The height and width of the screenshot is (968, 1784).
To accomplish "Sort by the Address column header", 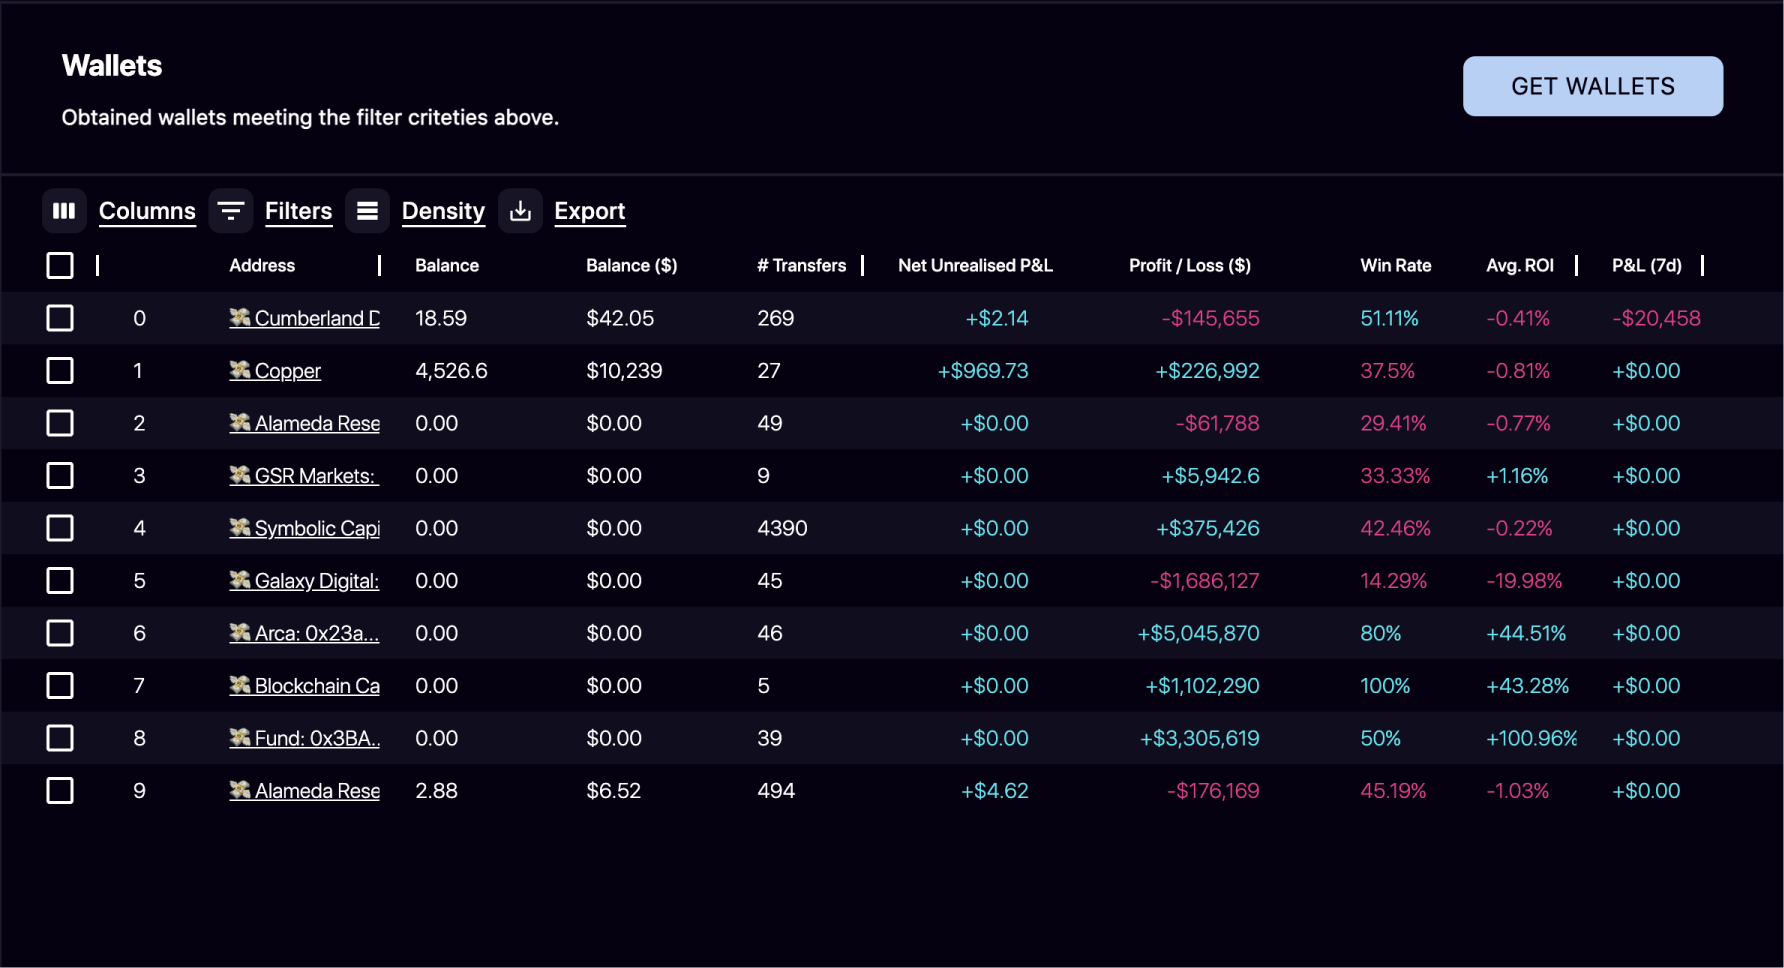I will coord(262,265).
